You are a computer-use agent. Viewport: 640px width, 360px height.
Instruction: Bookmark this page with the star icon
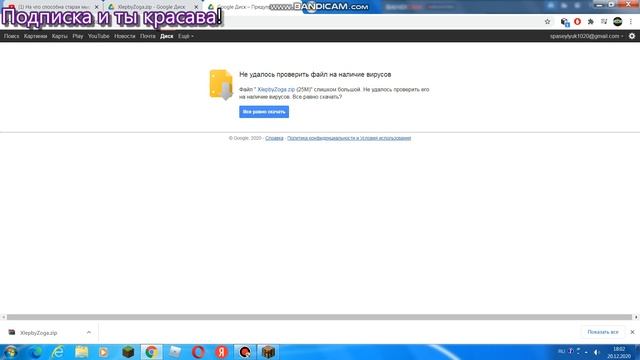coord(547,22)
